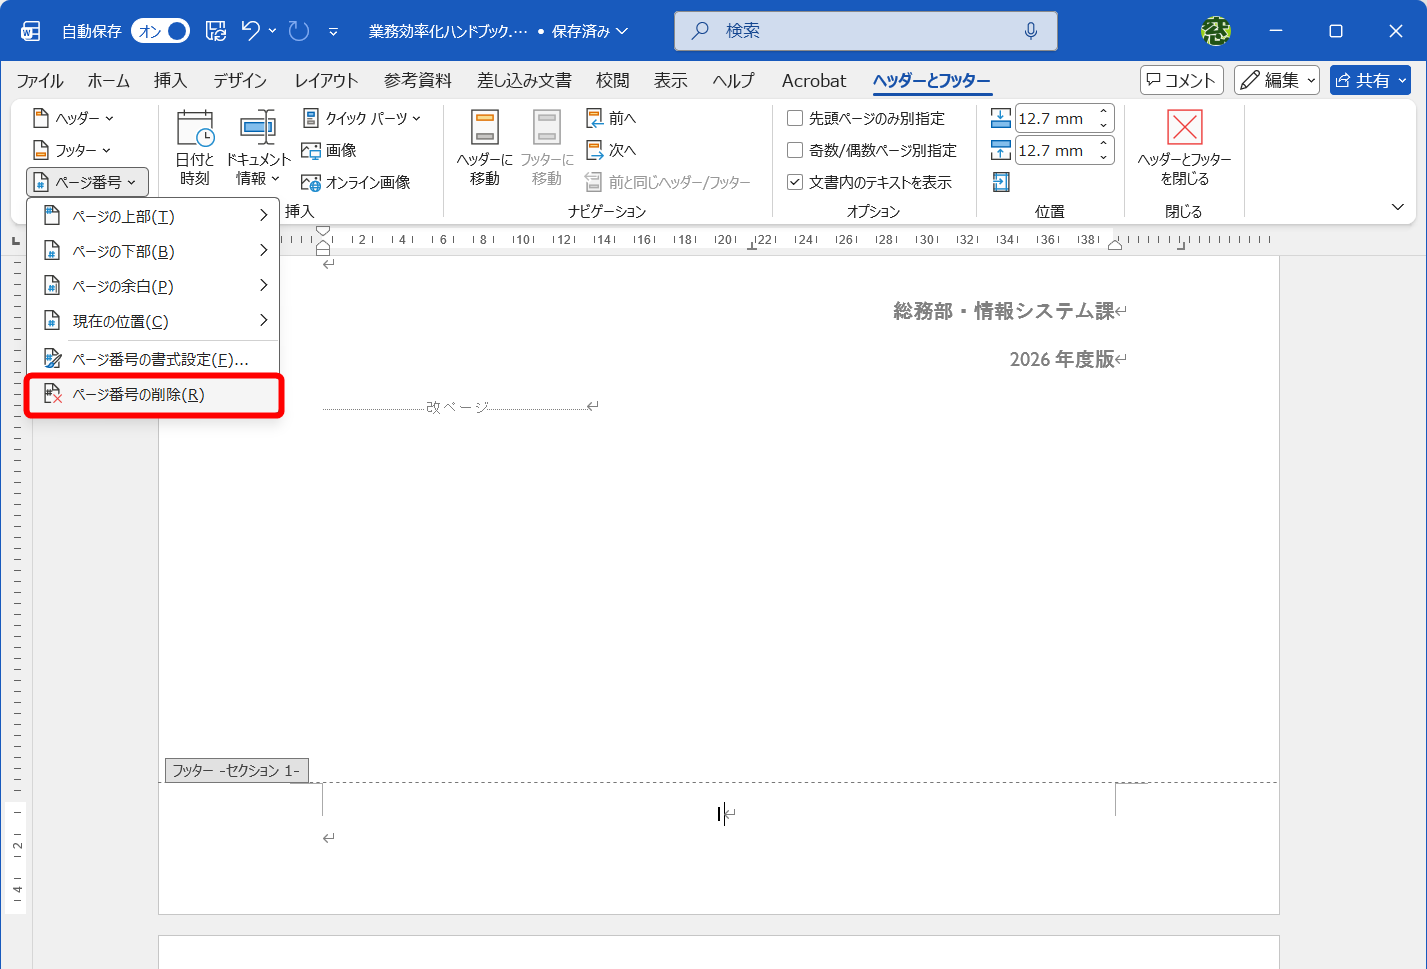Select the ヘッダーとフッター tab
Screen dimensions: 1427x969
(x=931, y=81)
